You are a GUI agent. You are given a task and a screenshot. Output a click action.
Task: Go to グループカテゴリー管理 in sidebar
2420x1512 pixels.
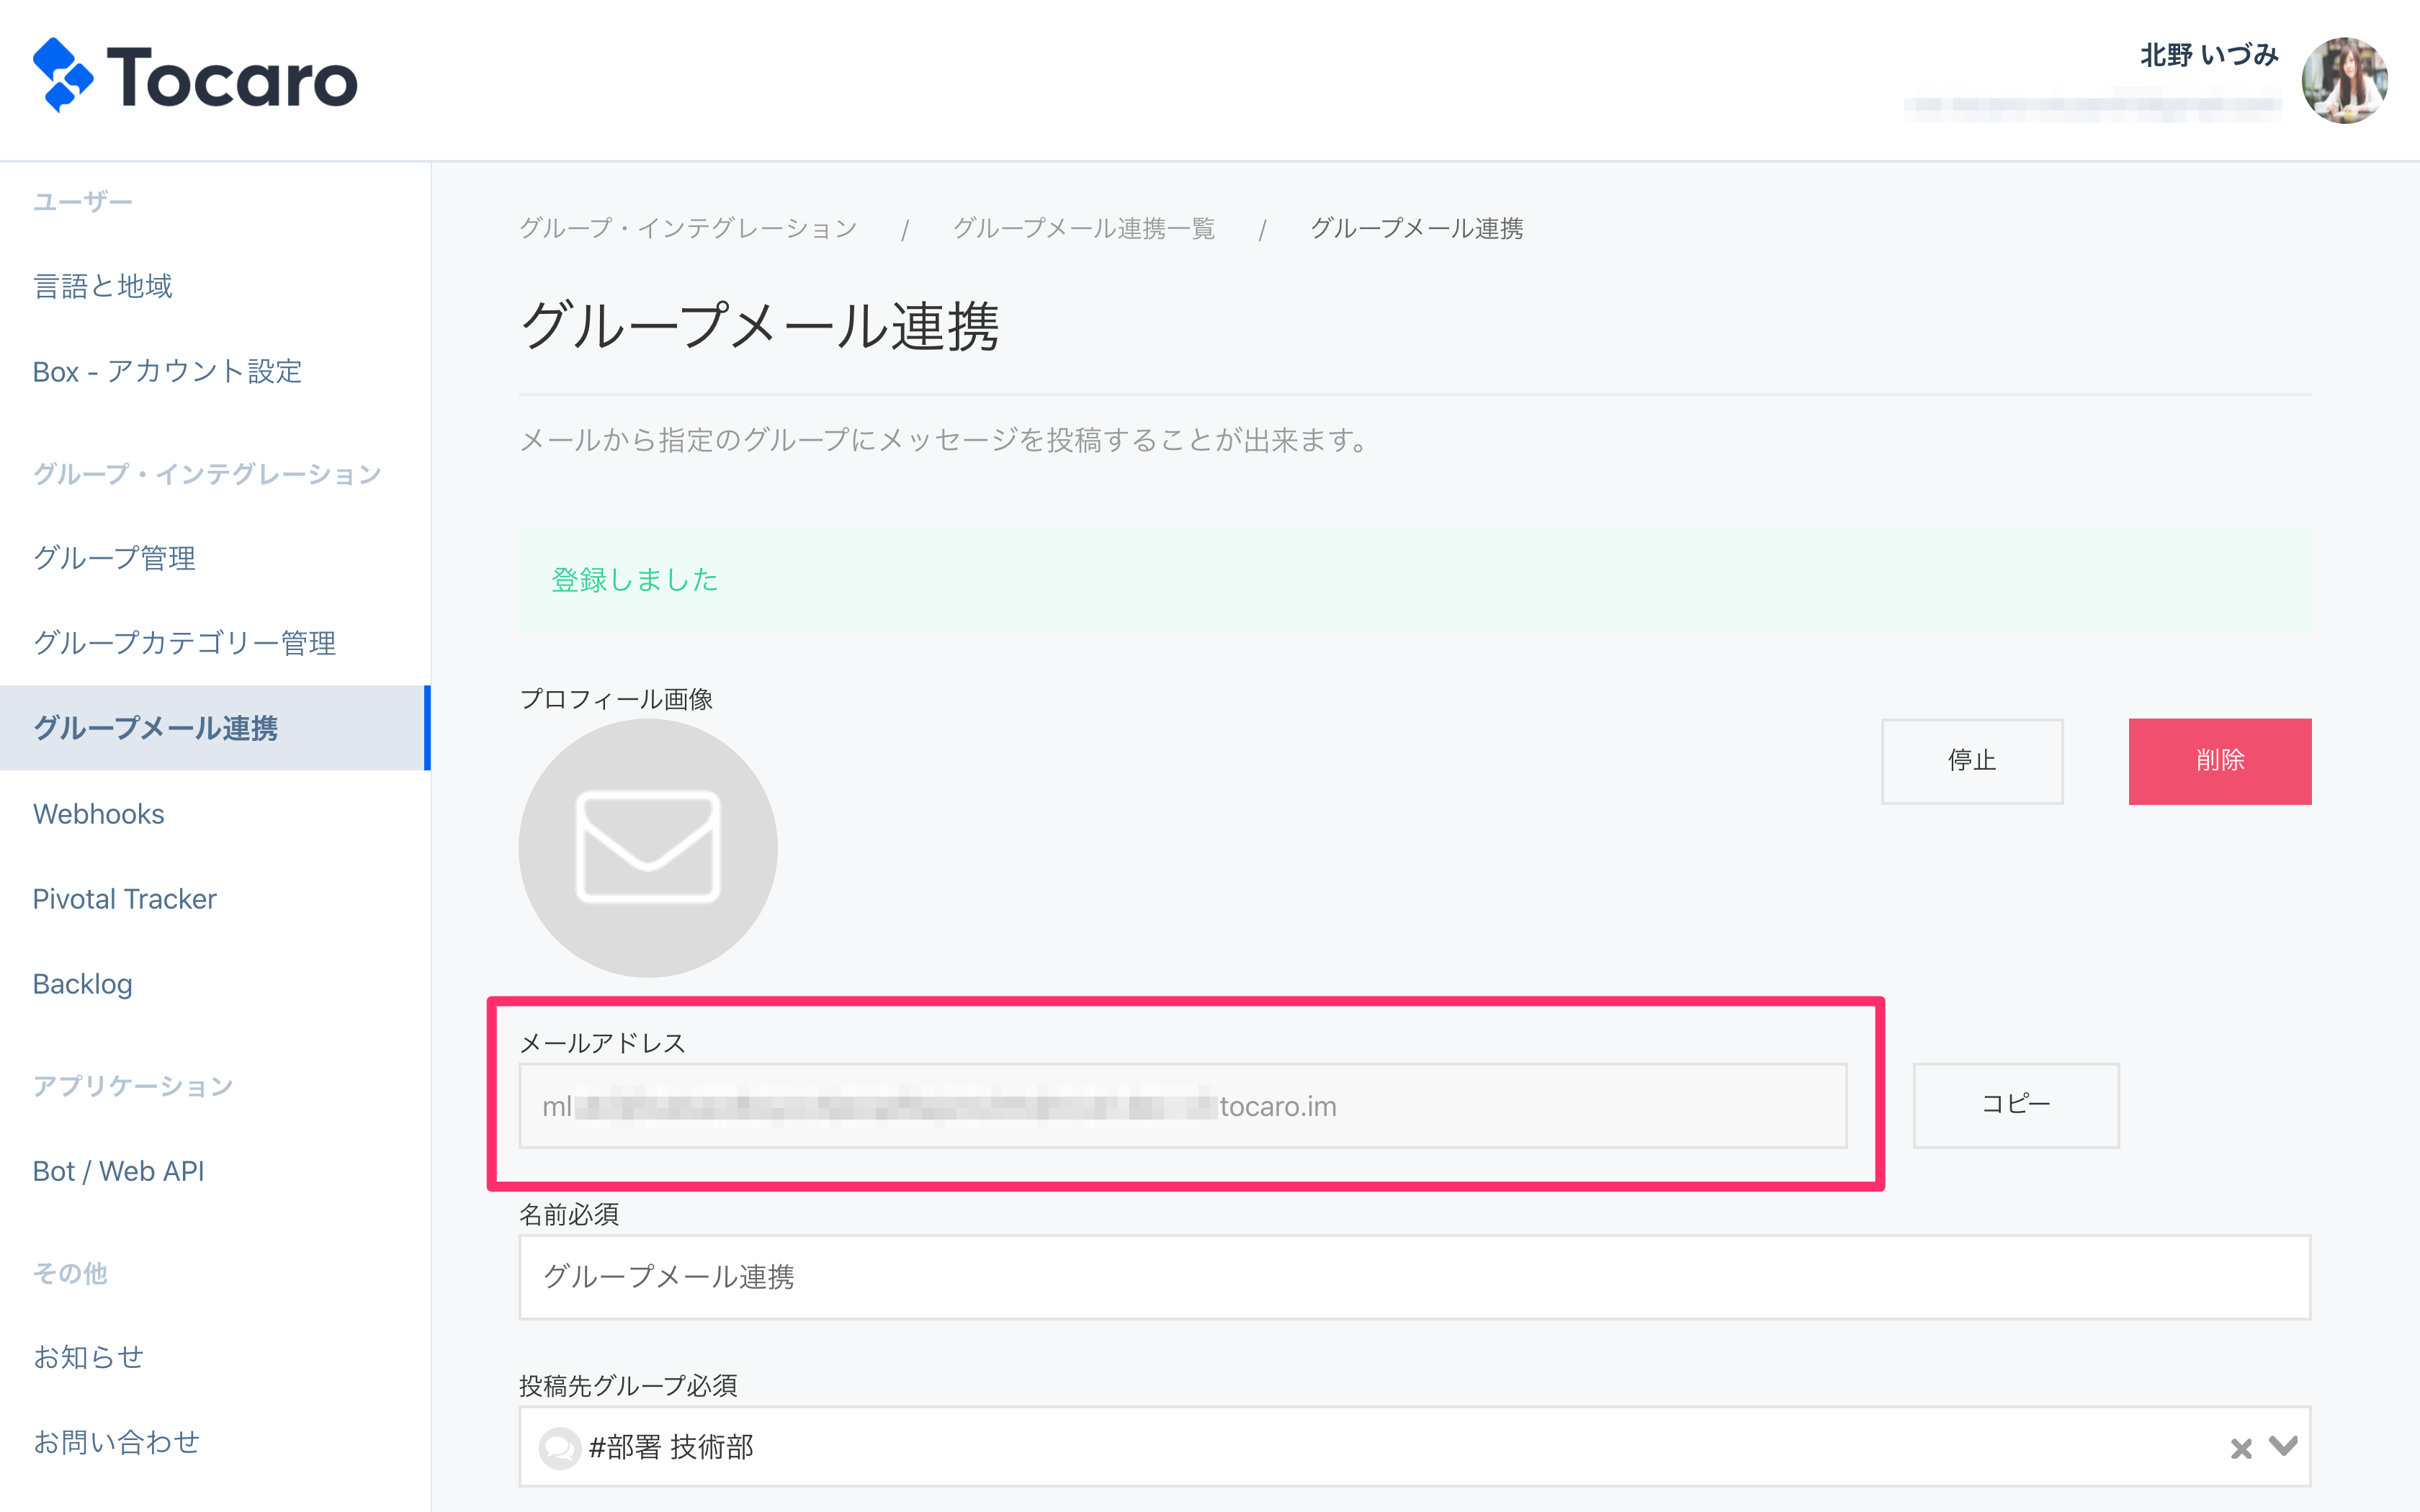point(184,643)
